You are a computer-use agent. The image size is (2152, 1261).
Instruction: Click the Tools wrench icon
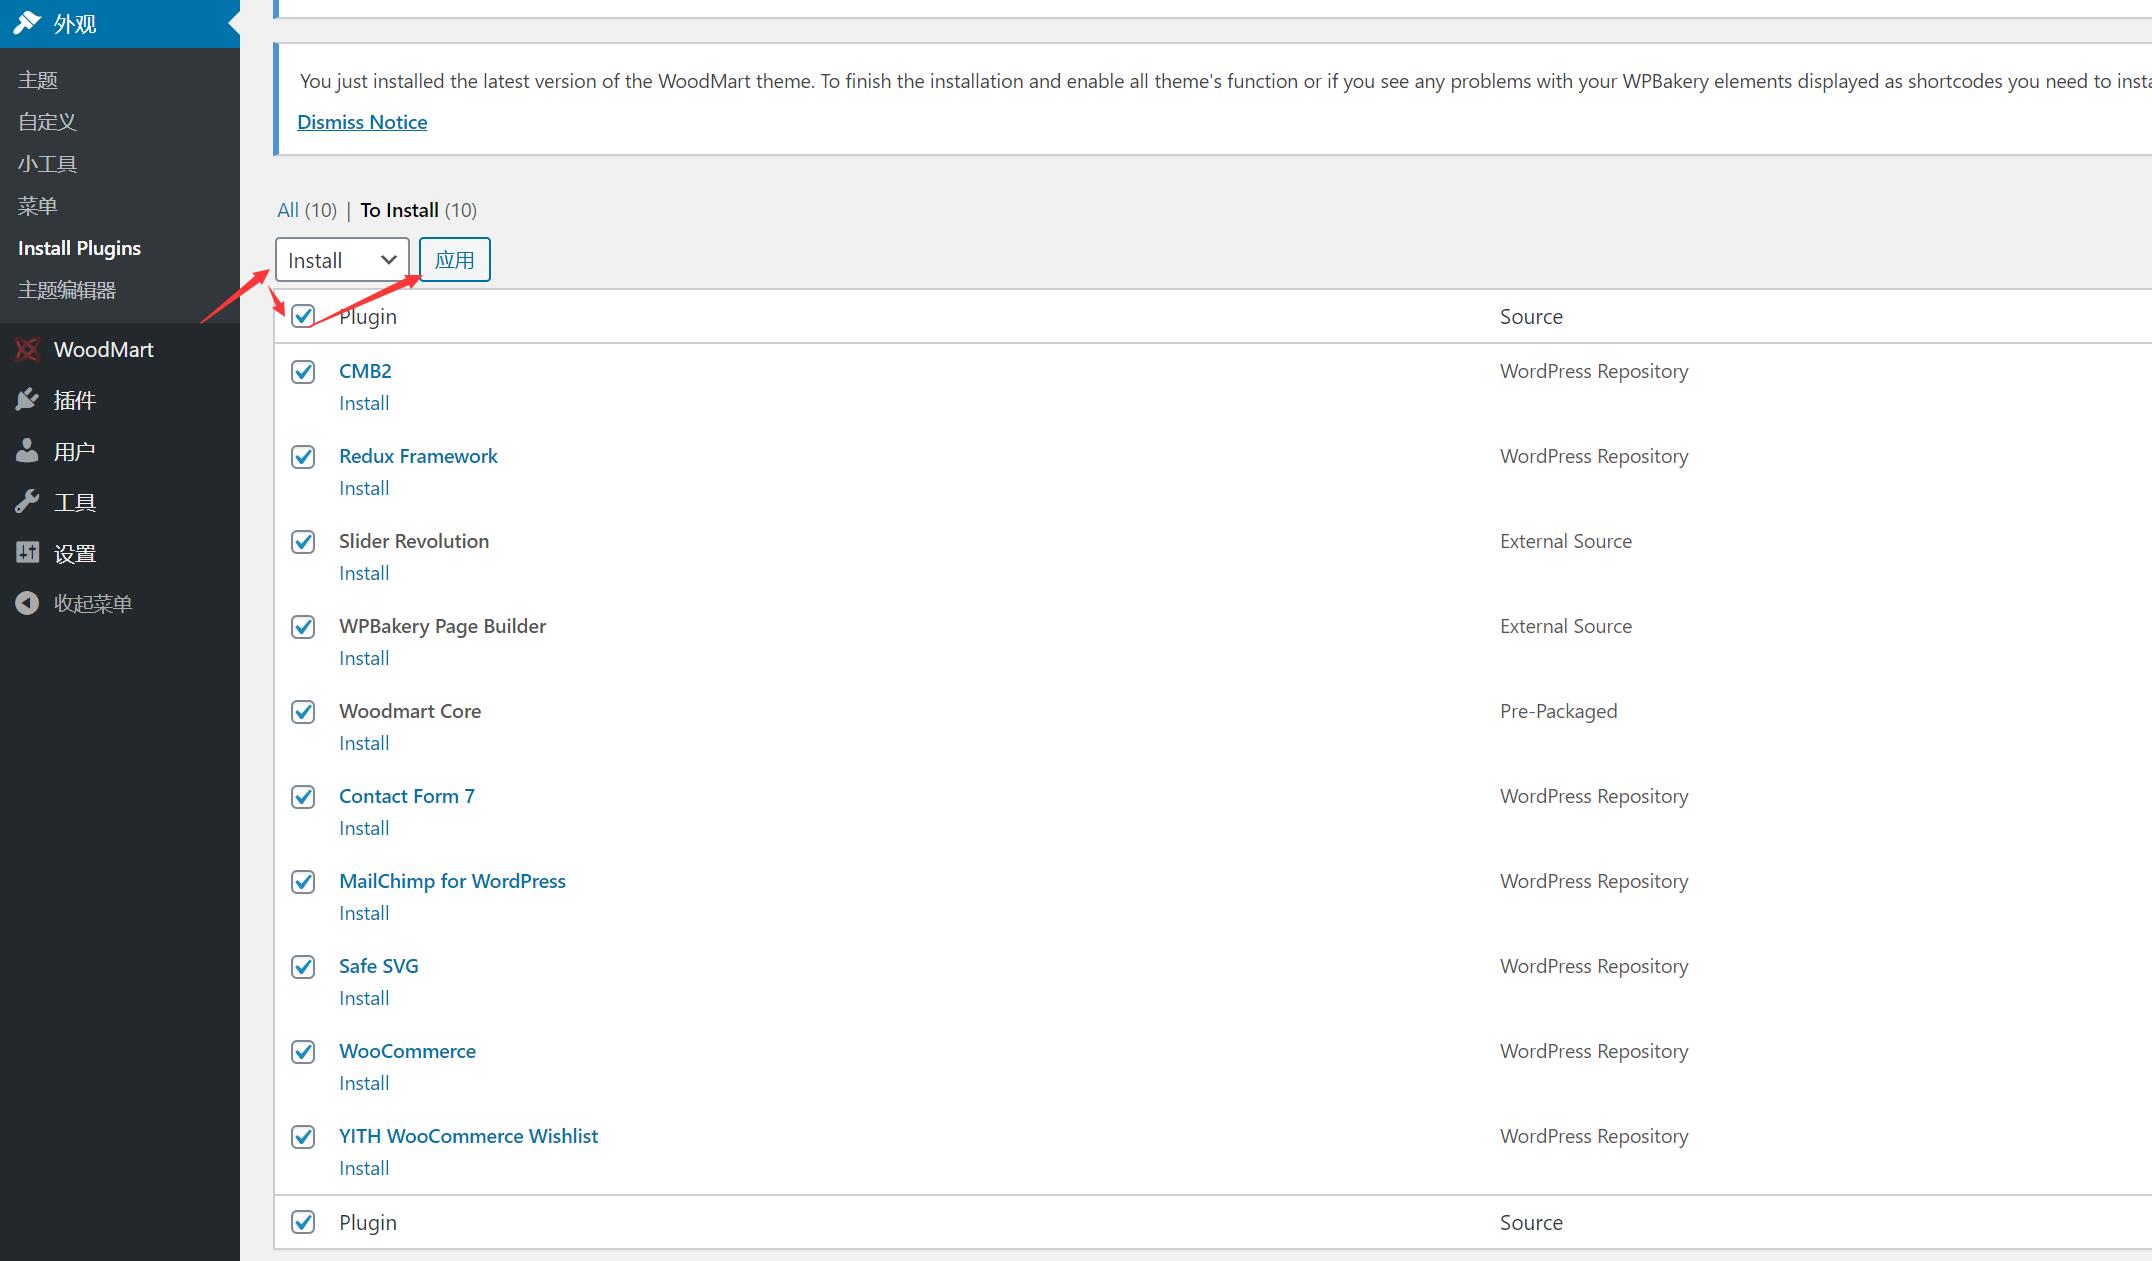27,502
